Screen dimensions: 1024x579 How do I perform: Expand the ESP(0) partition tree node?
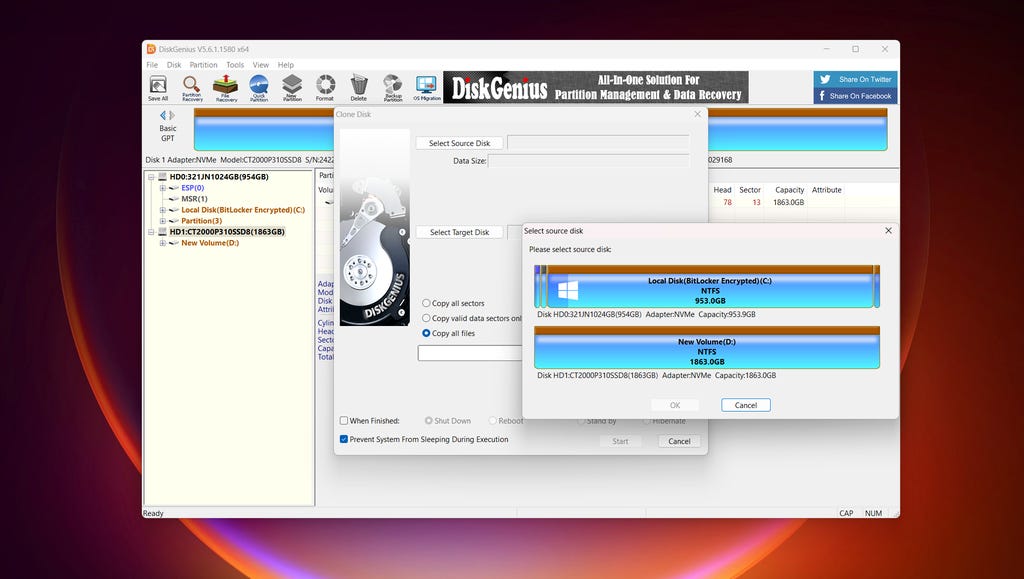[x=164, y=188]
